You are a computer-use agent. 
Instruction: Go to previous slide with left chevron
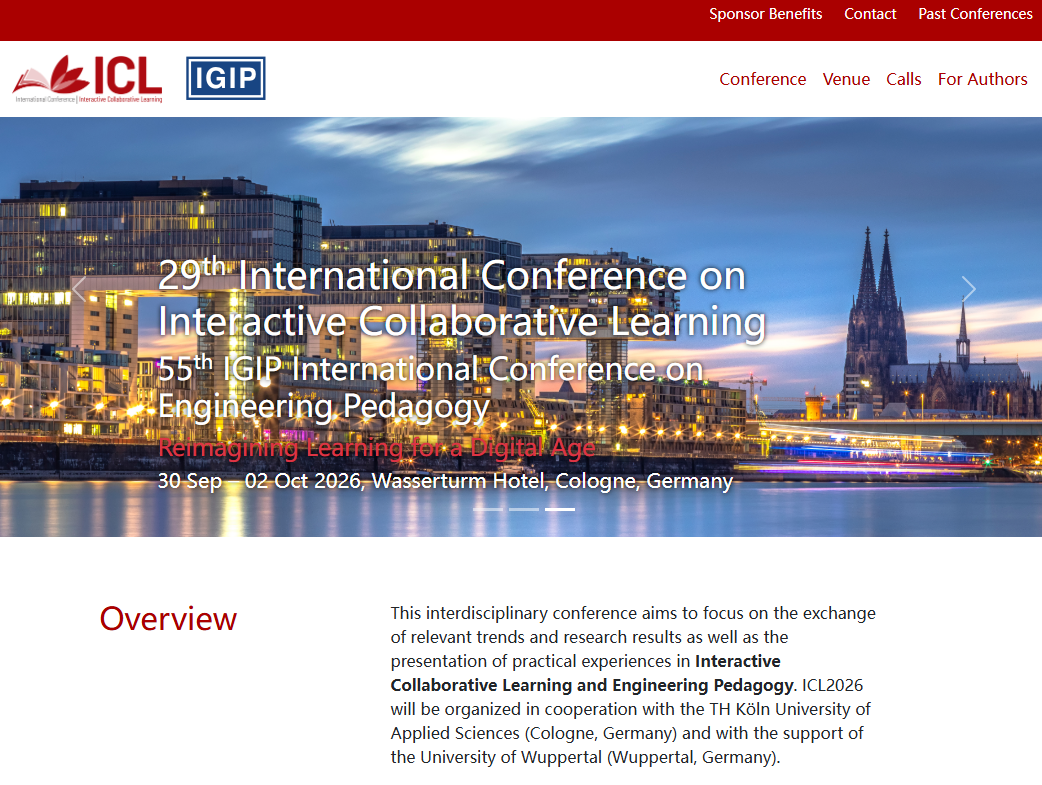(78, 290)
